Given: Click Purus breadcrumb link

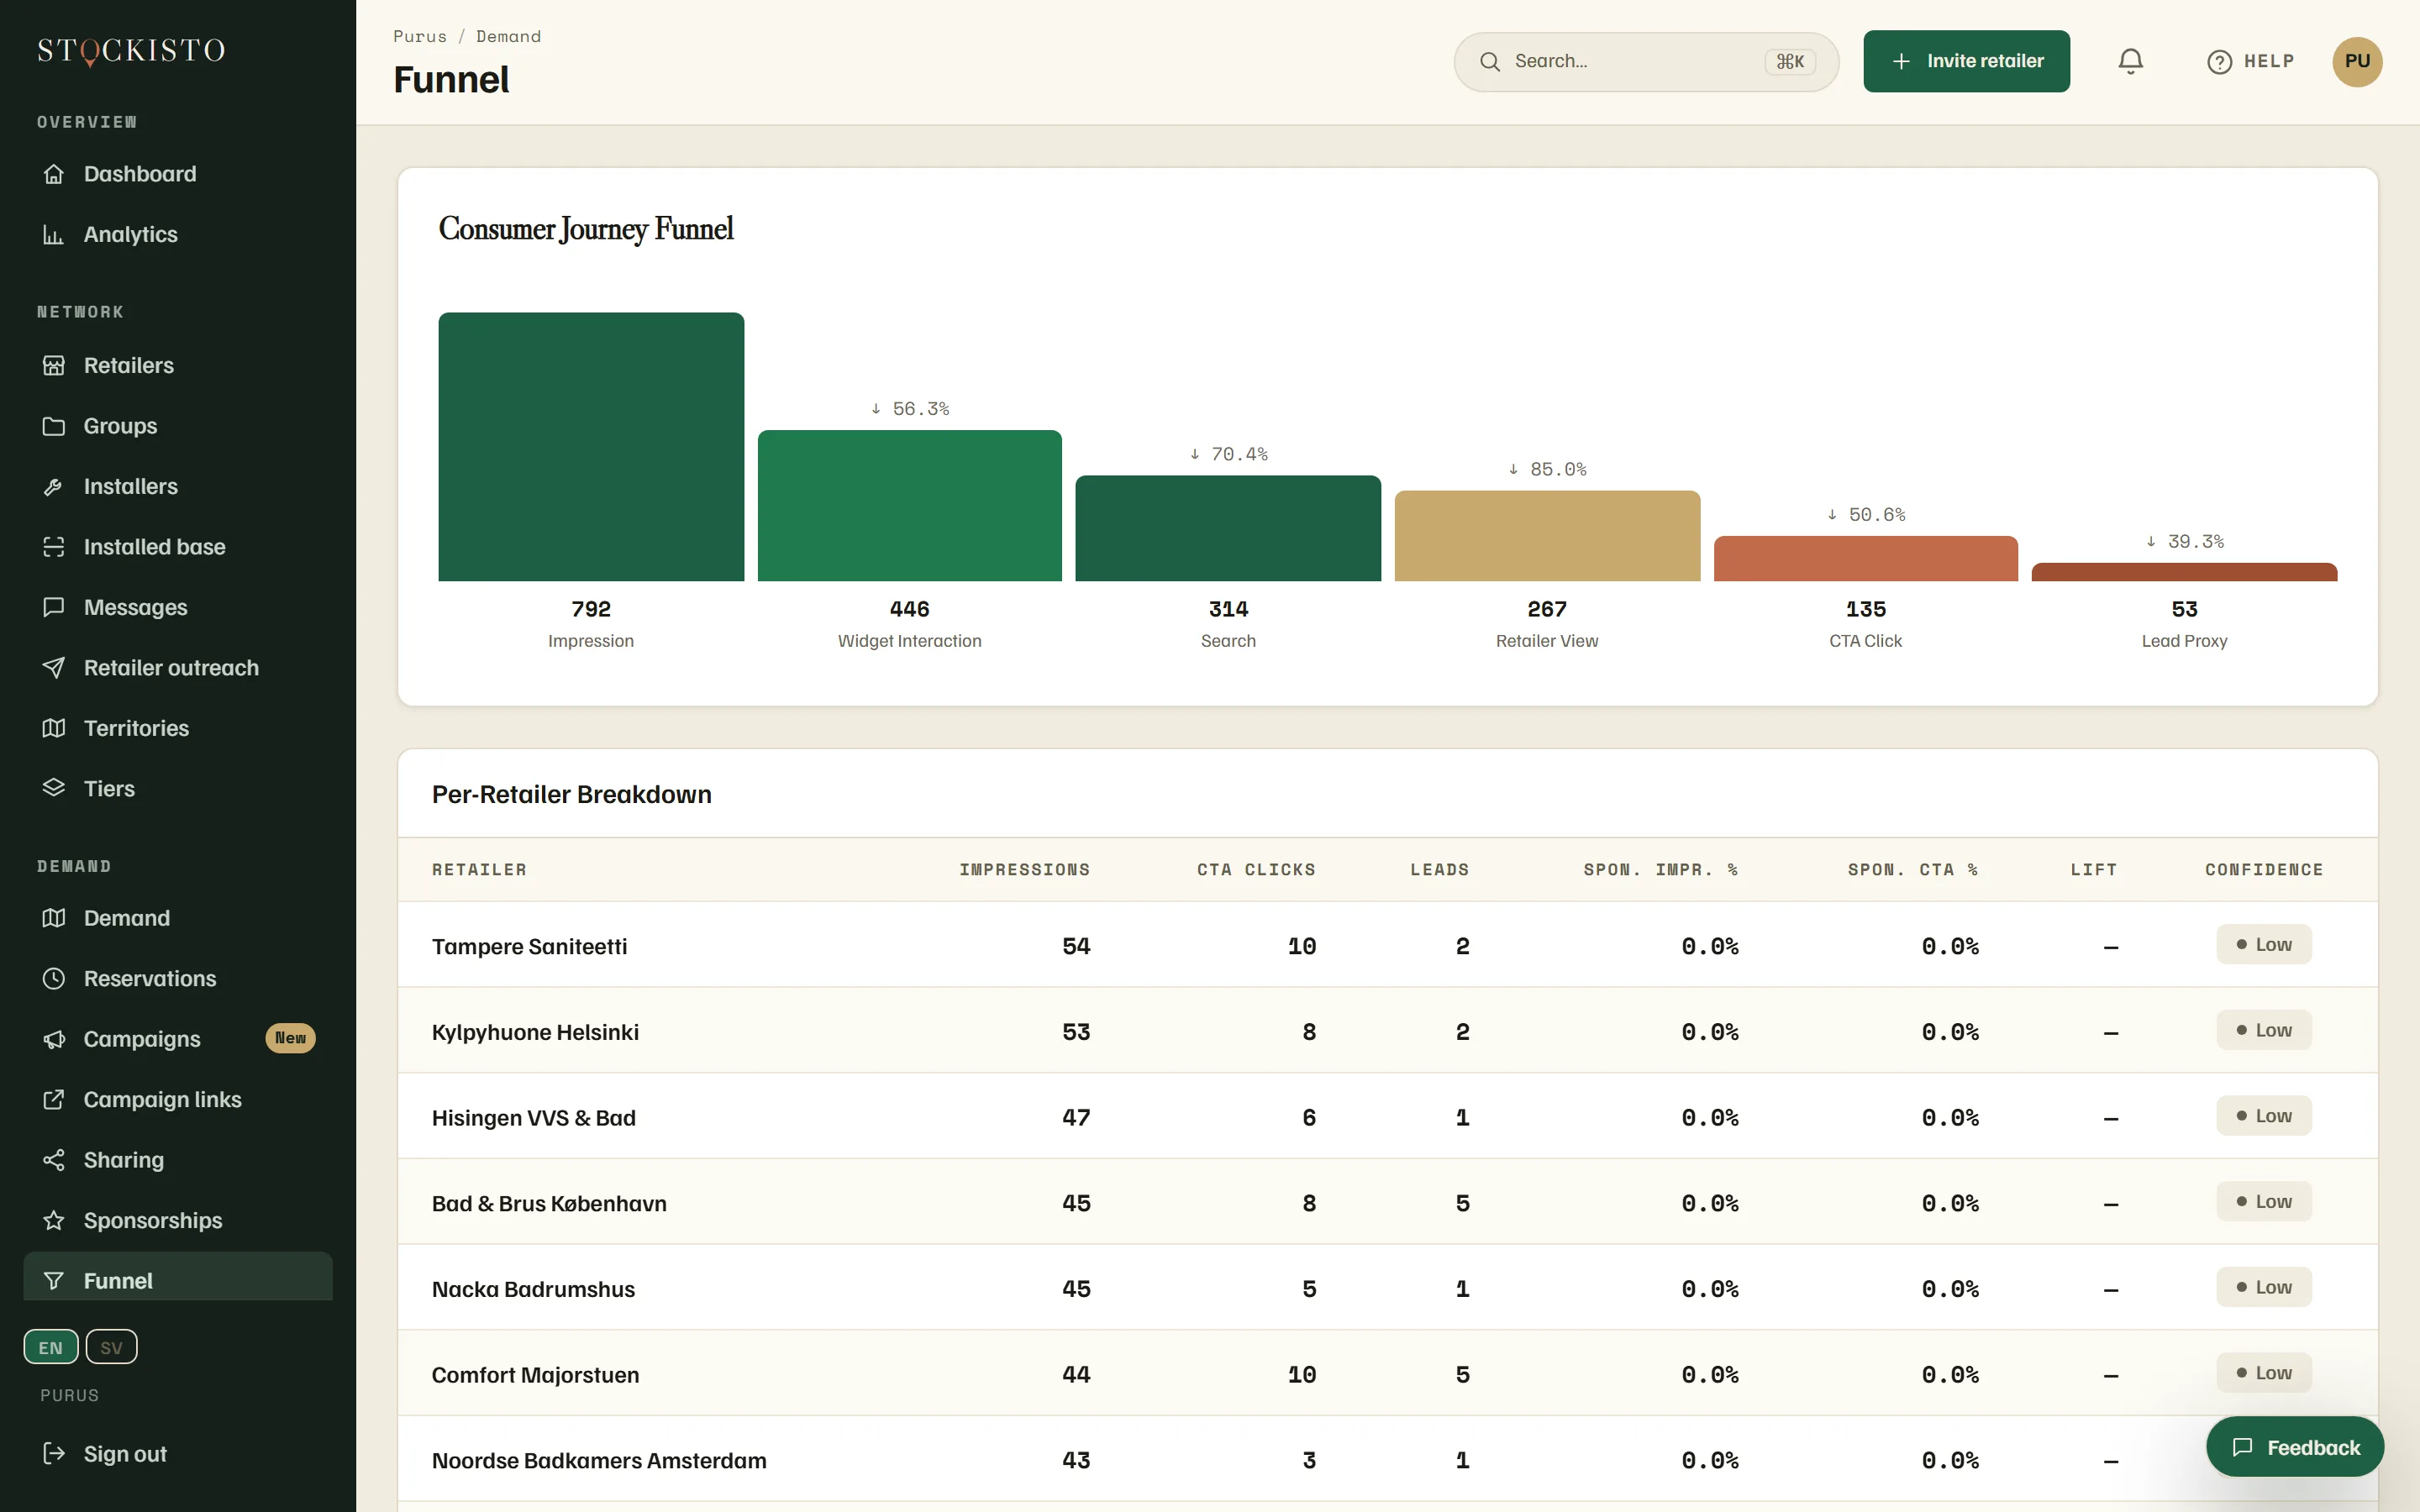Looking at the screenshot, I should pos(420,36).
